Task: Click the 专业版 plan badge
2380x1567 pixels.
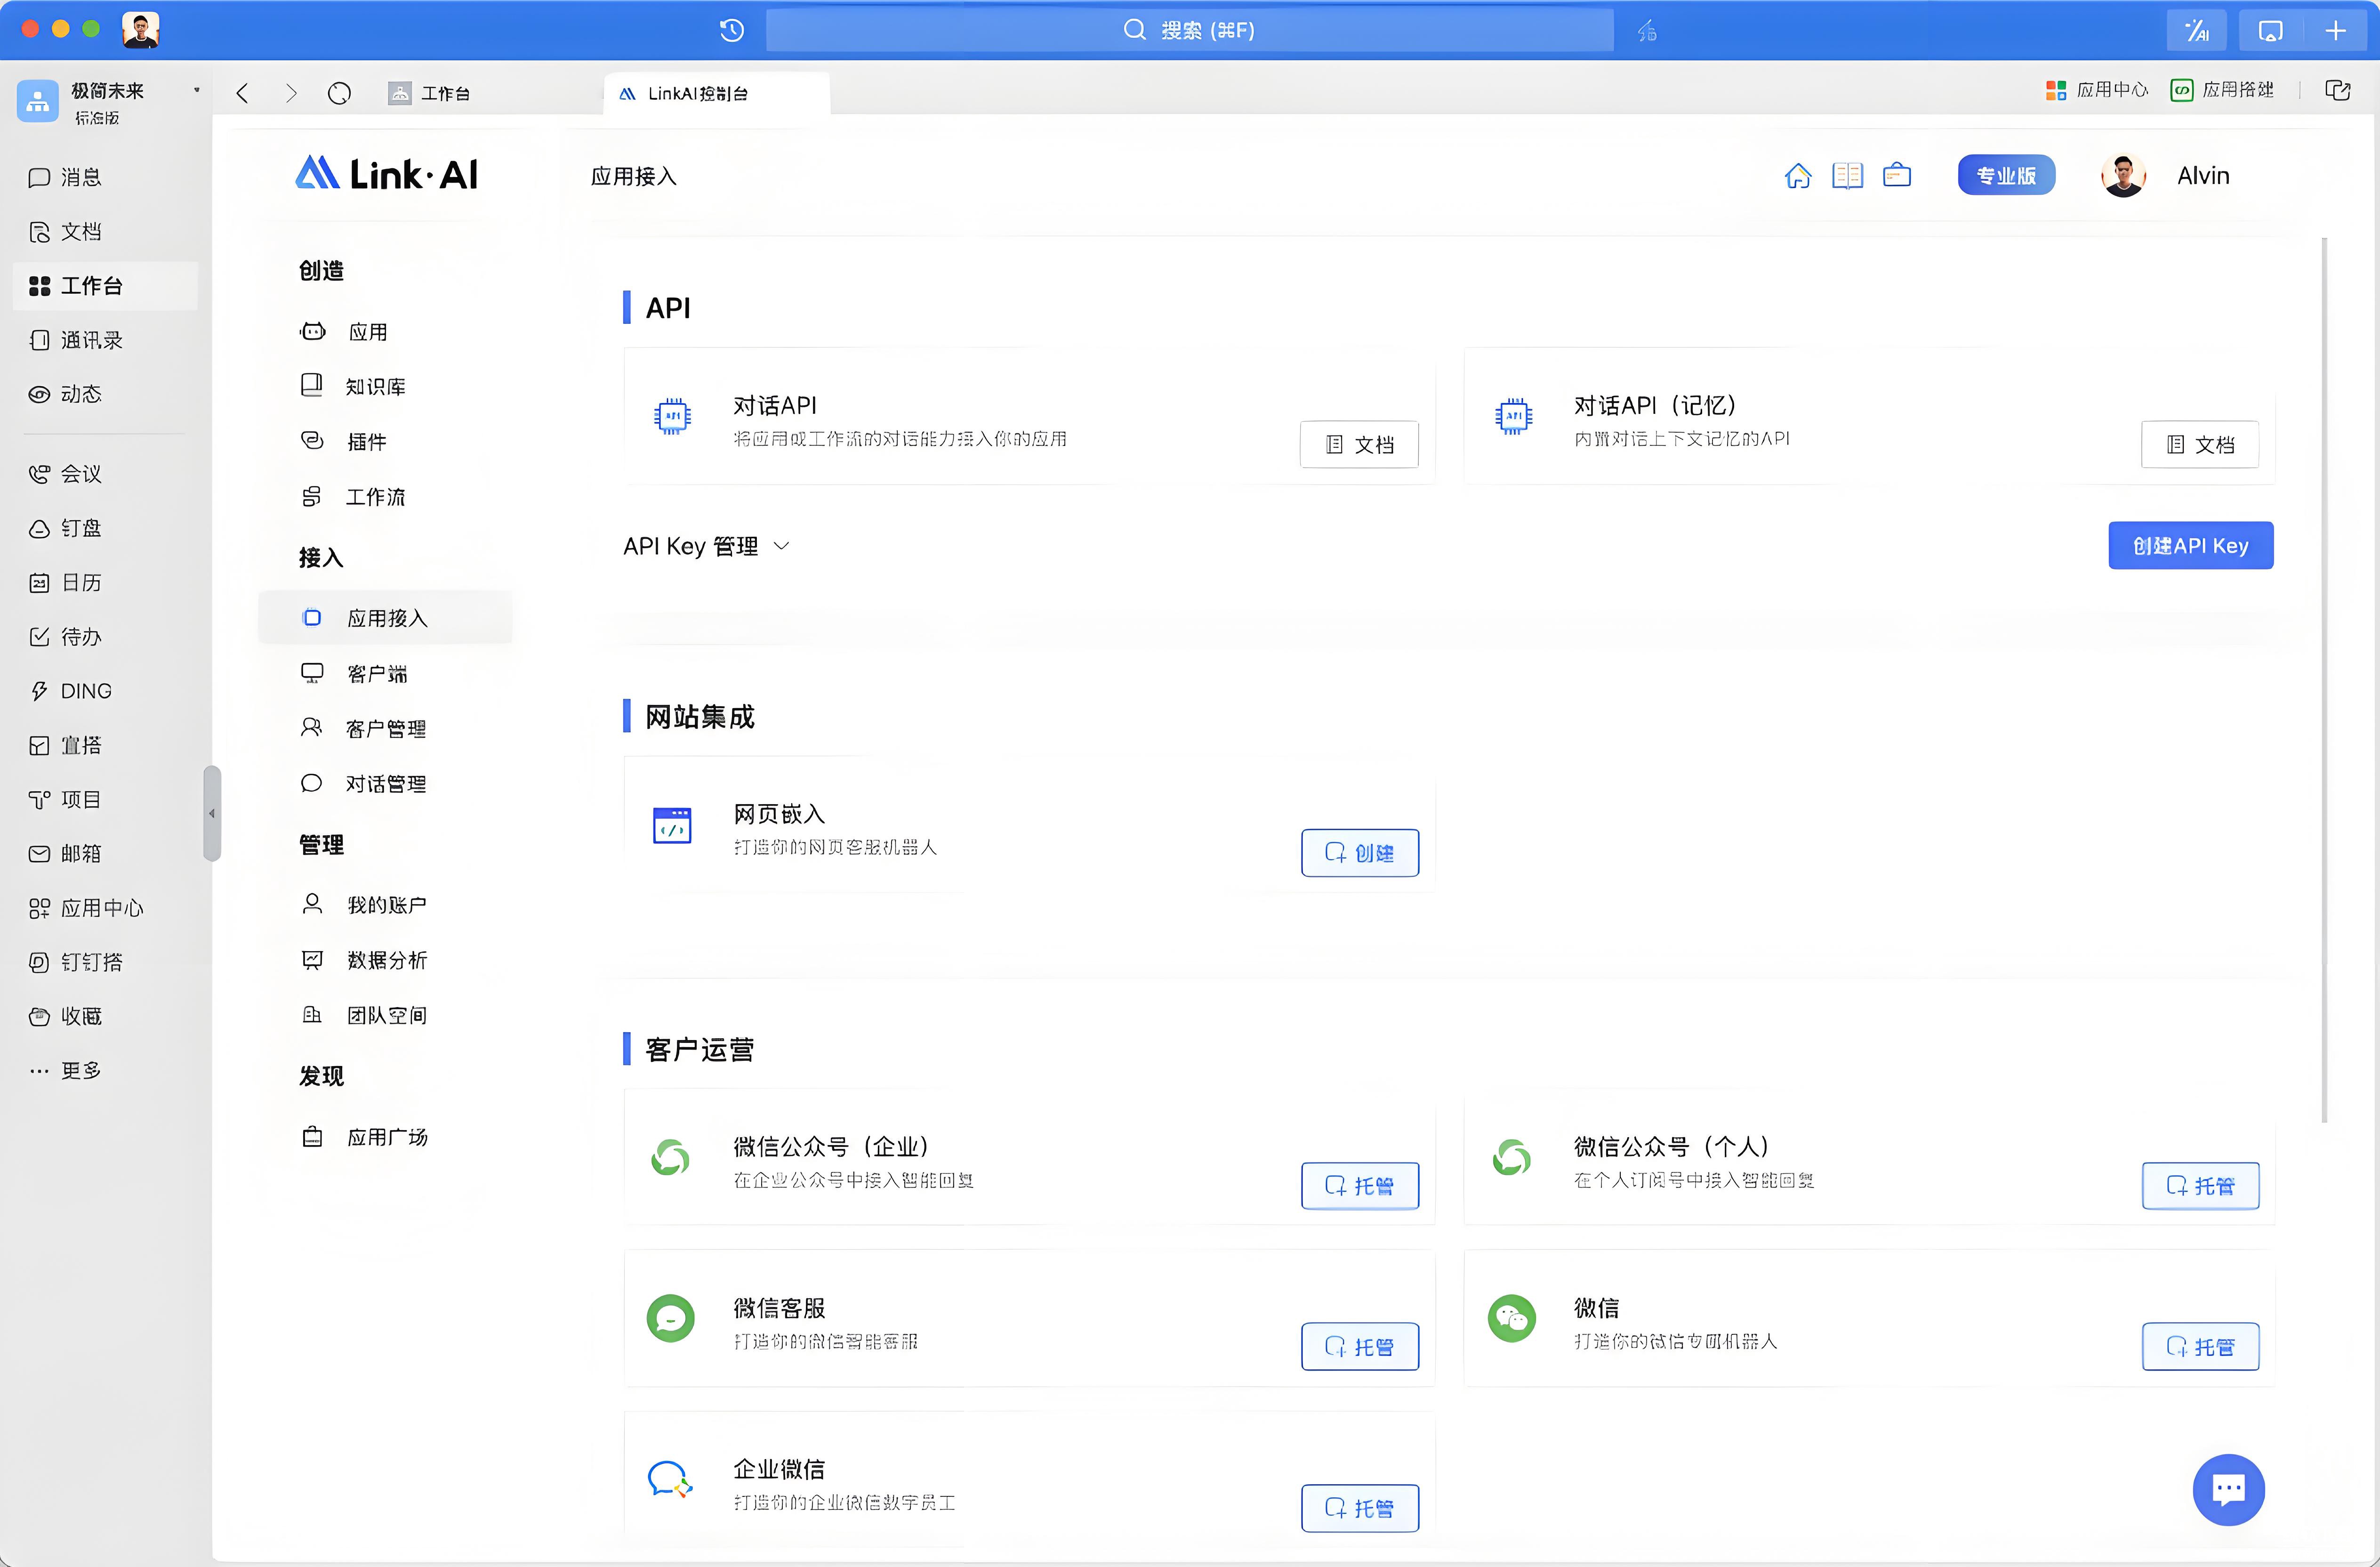Action: pyautogui.click(x=2005, y=176)
